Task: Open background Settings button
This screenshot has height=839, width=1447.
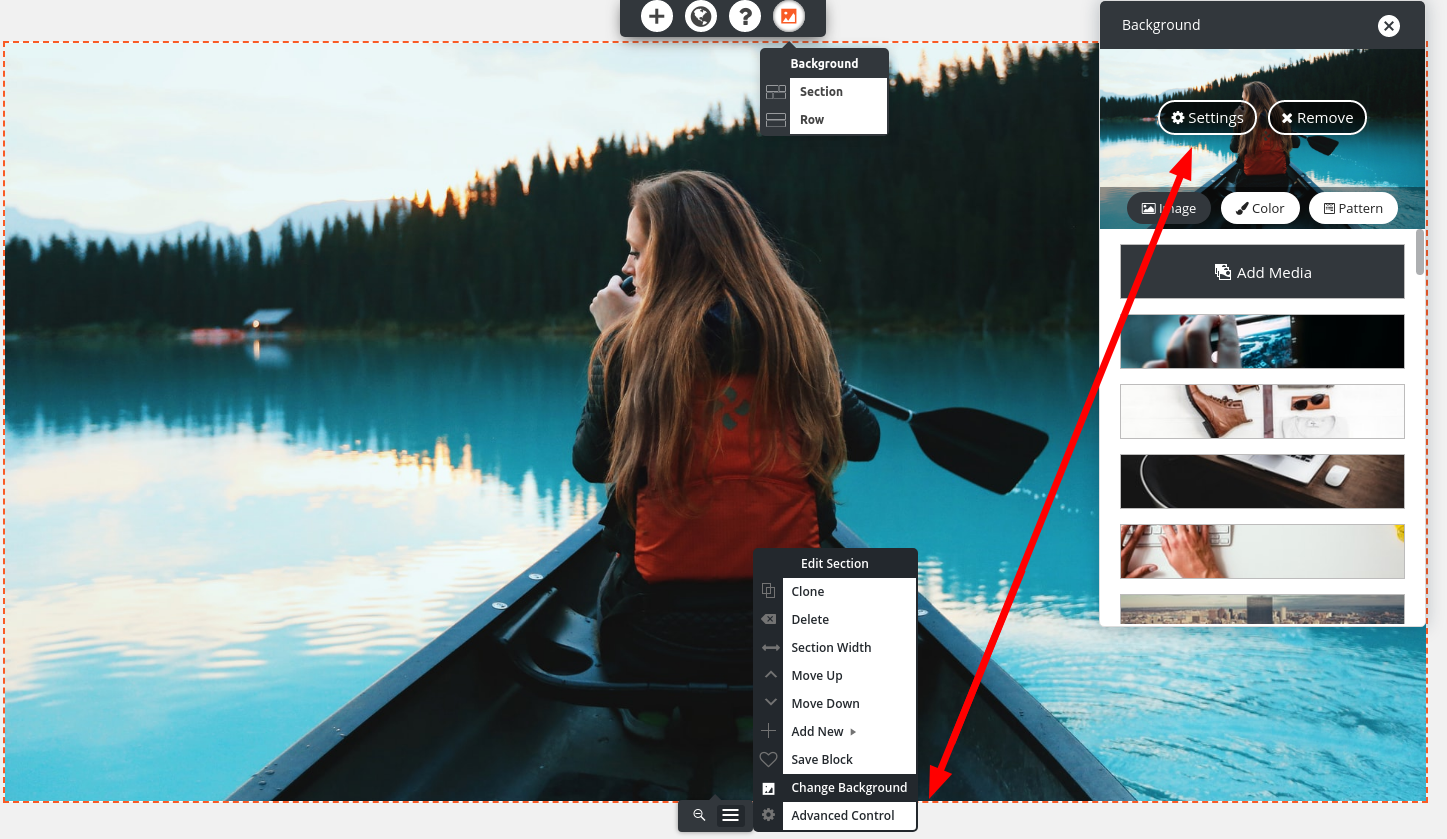Action: [x=1208, y=118]
